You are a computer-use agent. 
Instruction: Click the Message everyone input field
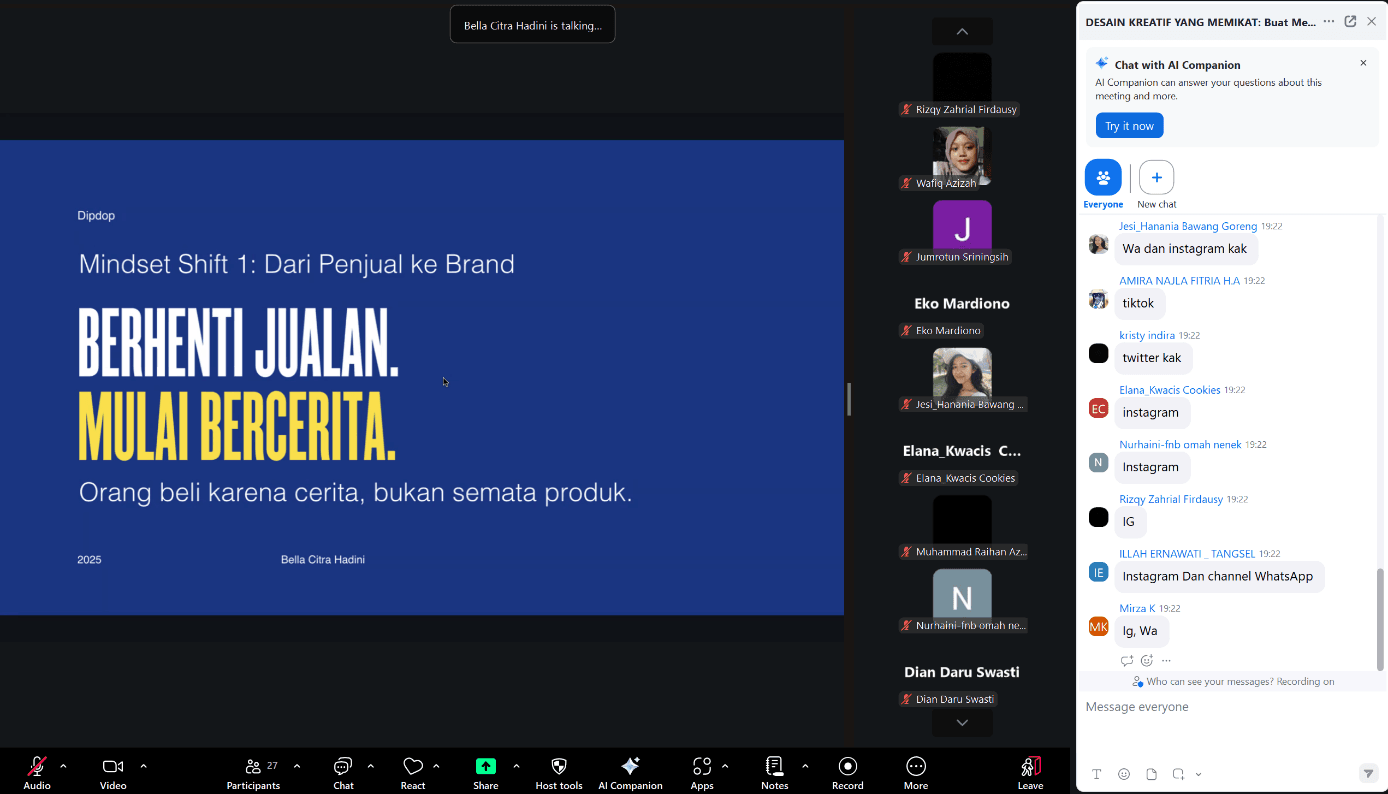(x=1220, y=707)
